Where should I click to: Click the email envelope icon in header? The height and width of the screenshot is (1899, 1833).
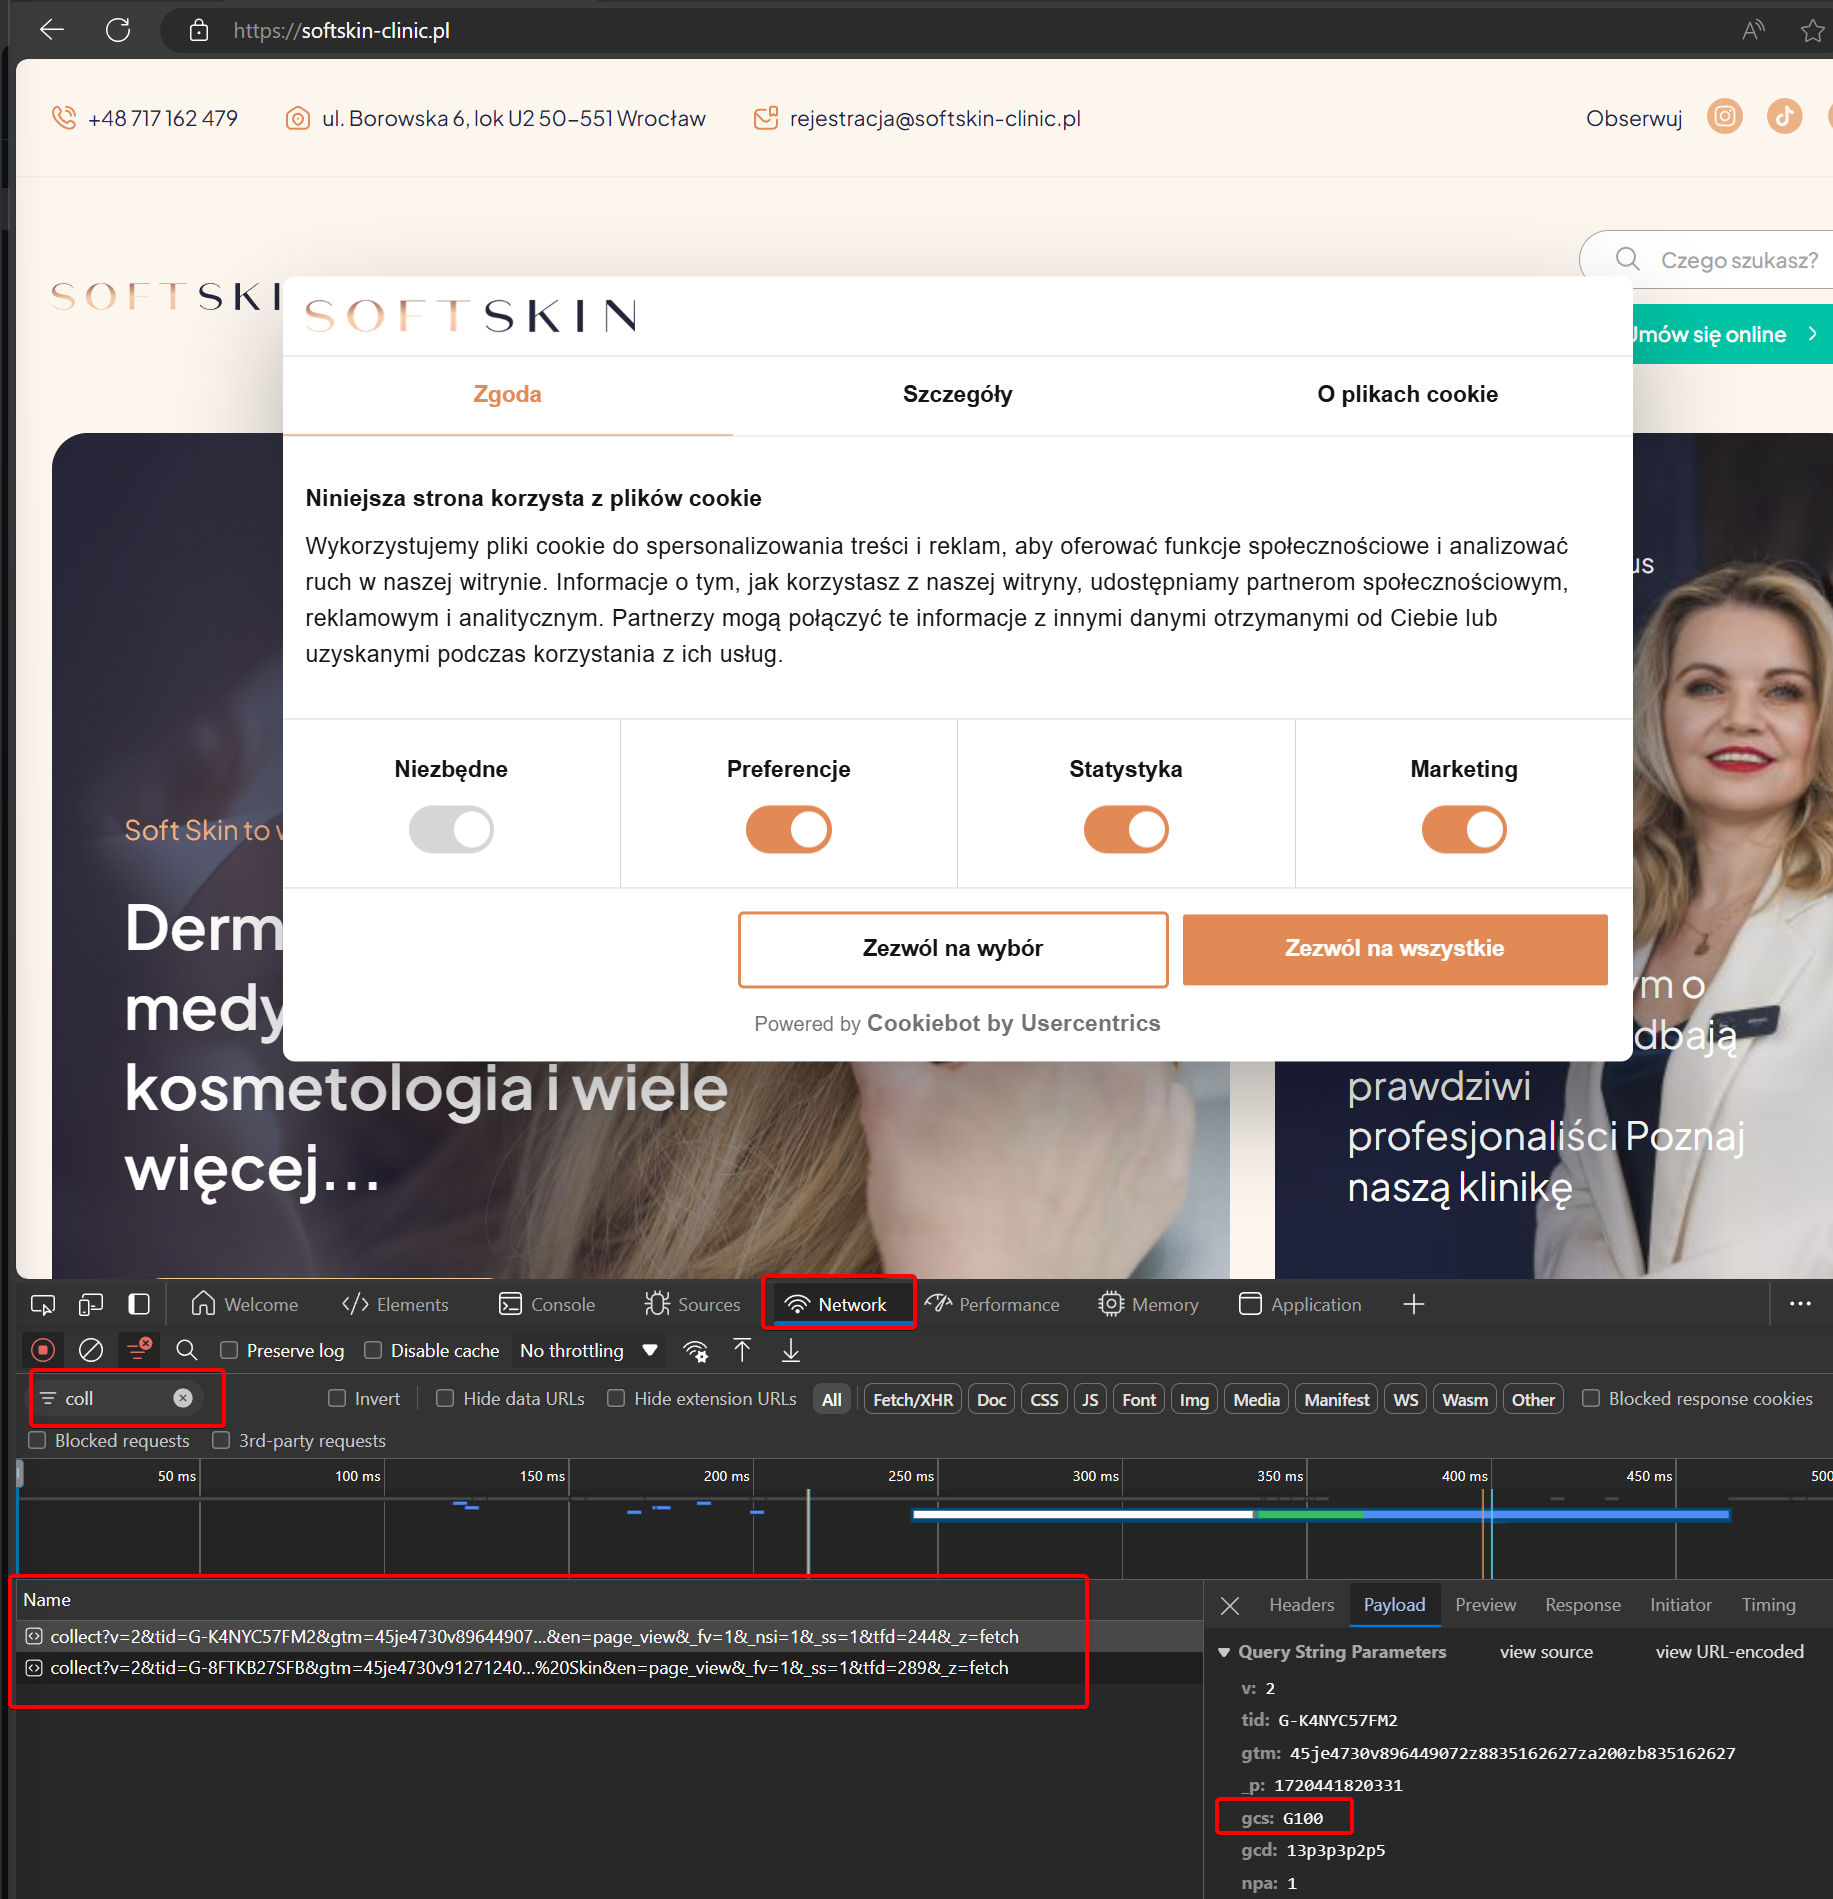[766, 118]
